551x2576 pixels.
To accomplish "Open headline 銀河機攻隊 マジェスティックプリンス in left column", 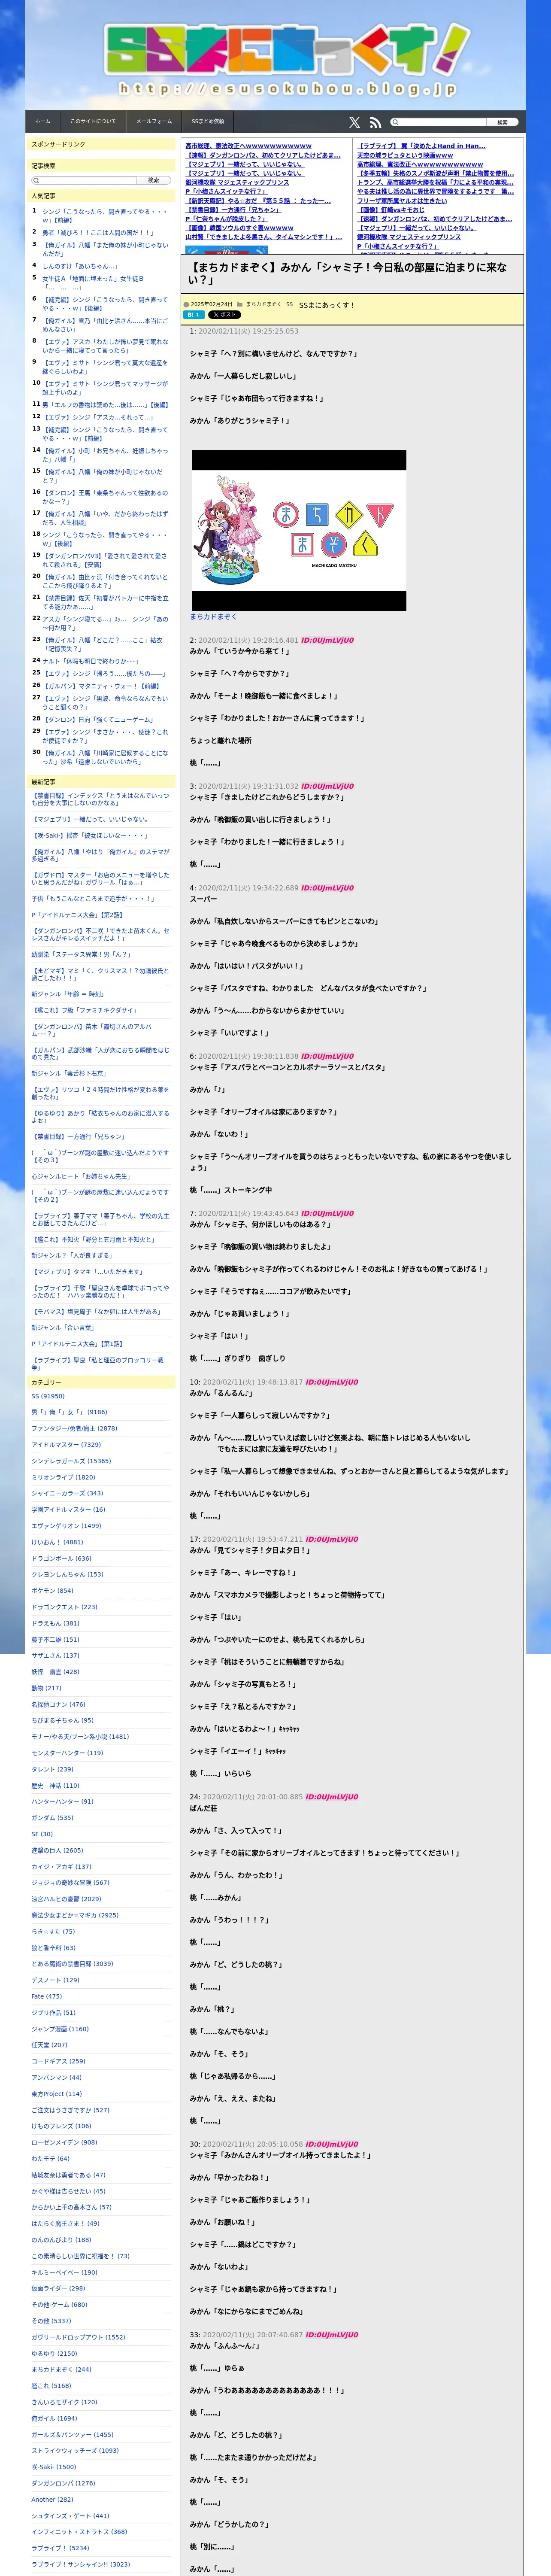I will [x=237, y=182].
